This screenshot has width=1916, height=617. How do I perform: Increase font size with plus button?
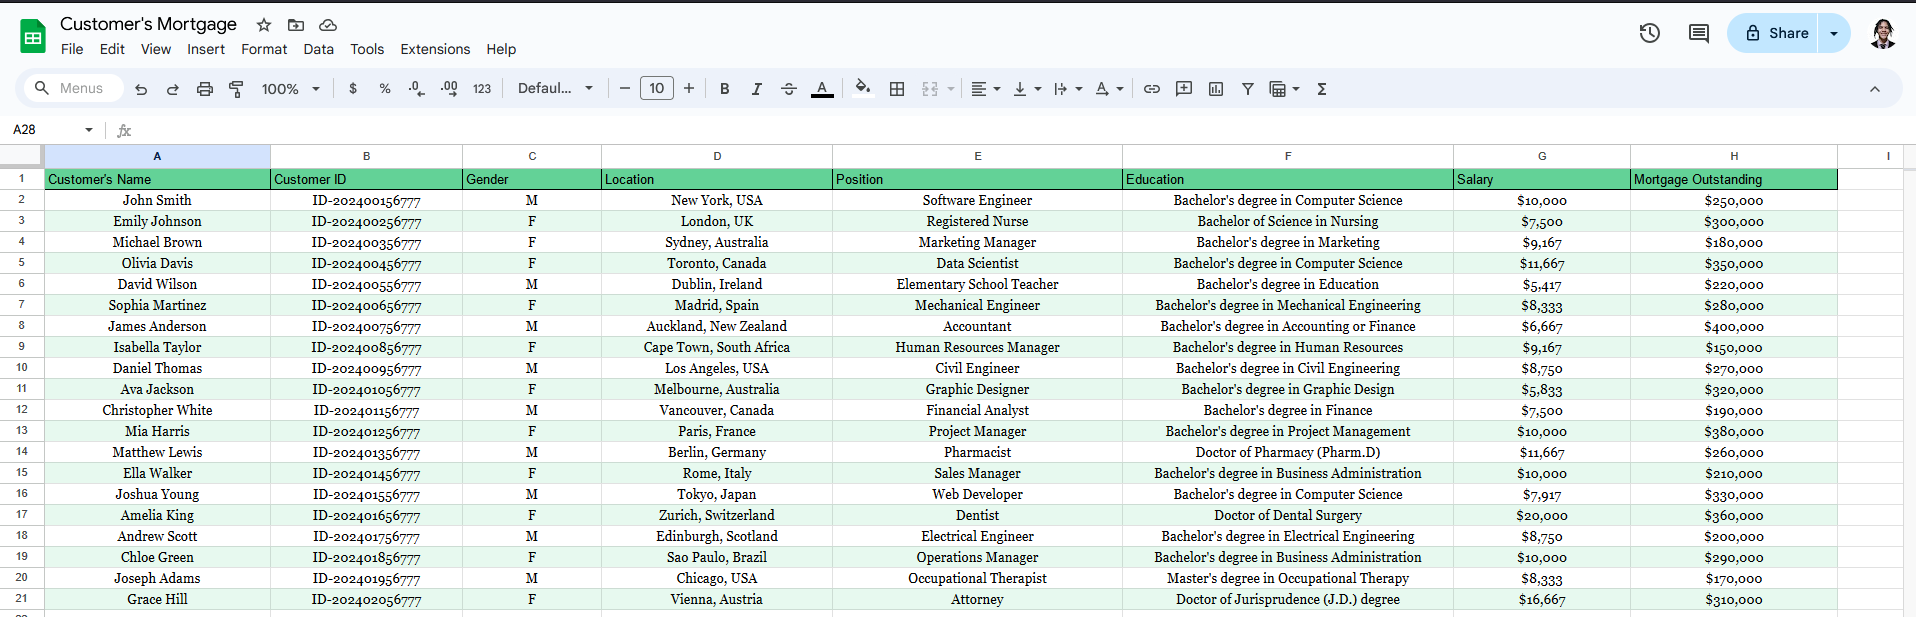[x=689, y=89]
